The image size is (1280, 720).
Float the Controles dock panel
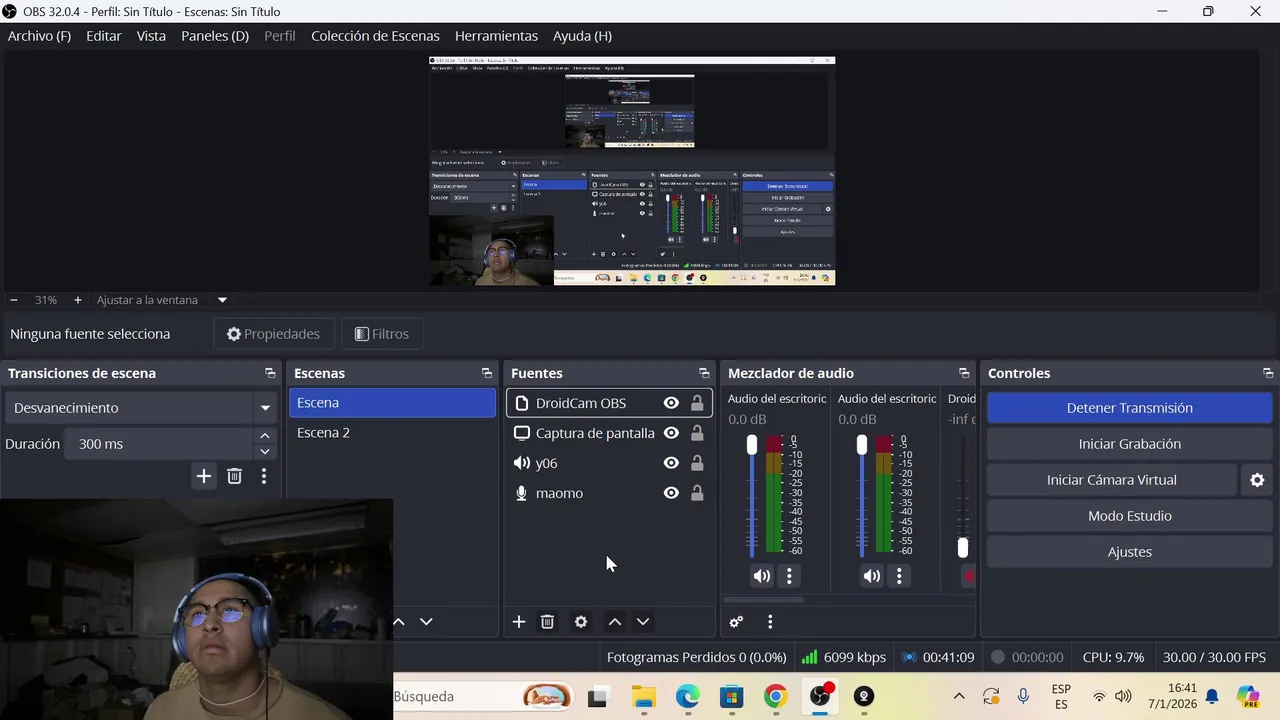1268,373
